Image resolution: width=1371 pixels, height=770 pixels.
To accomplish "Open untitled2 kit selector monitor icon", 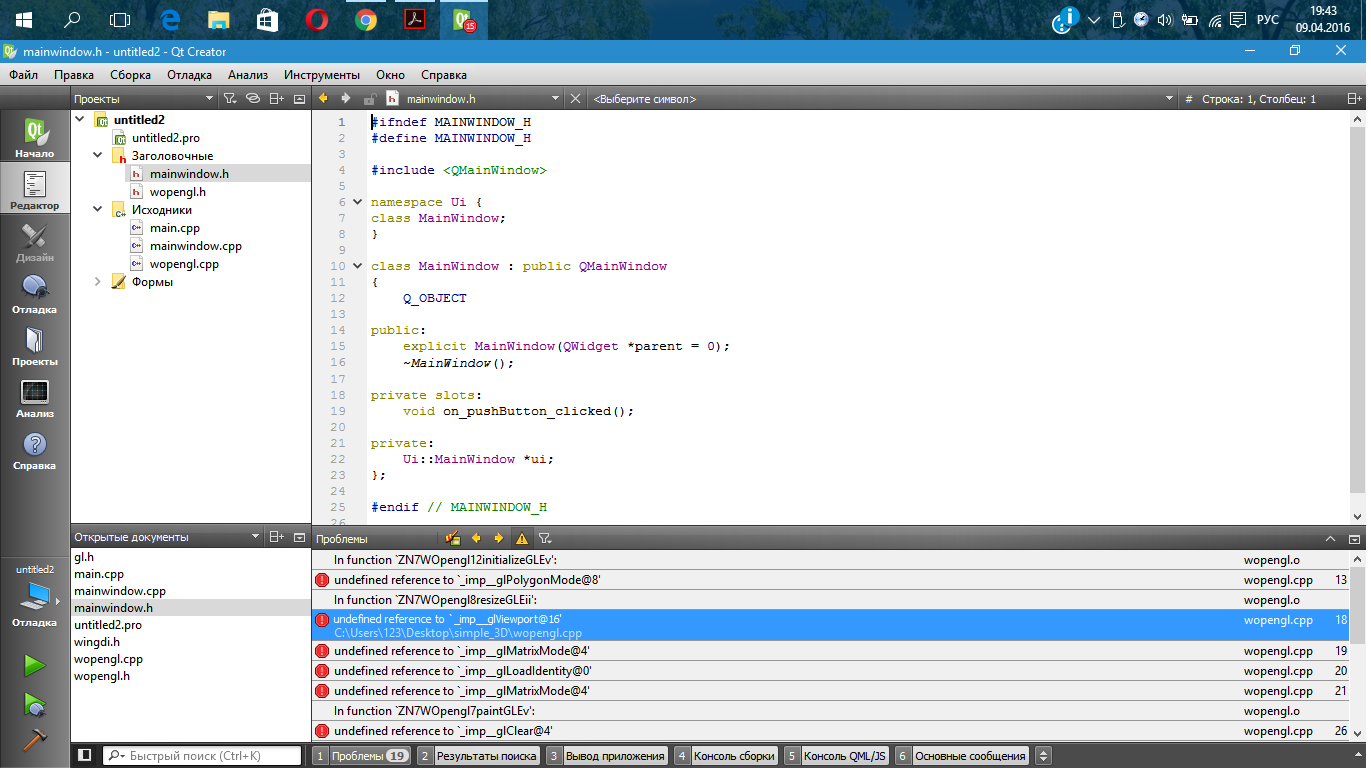I will [x=35, y=596].
